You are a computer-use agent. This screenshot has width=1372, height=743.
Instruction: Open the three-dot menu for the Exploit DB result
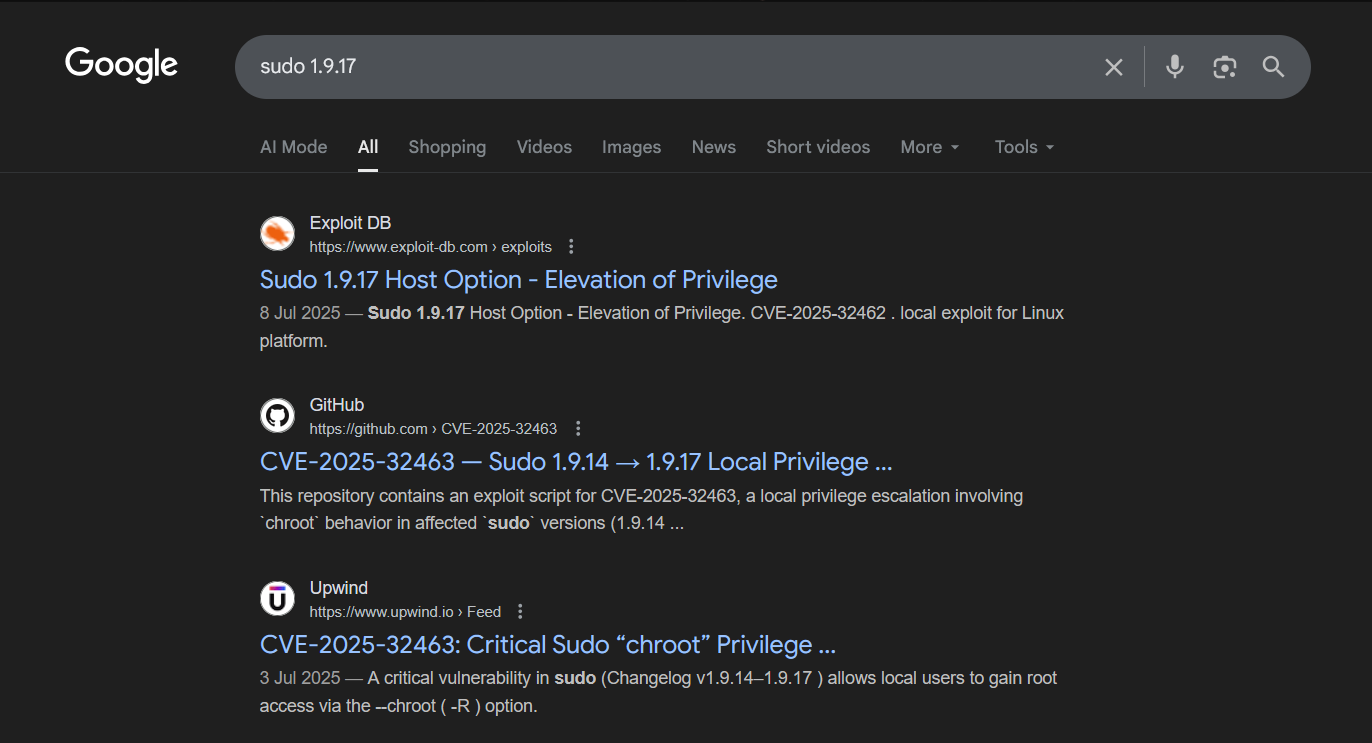tap(571, 246)
